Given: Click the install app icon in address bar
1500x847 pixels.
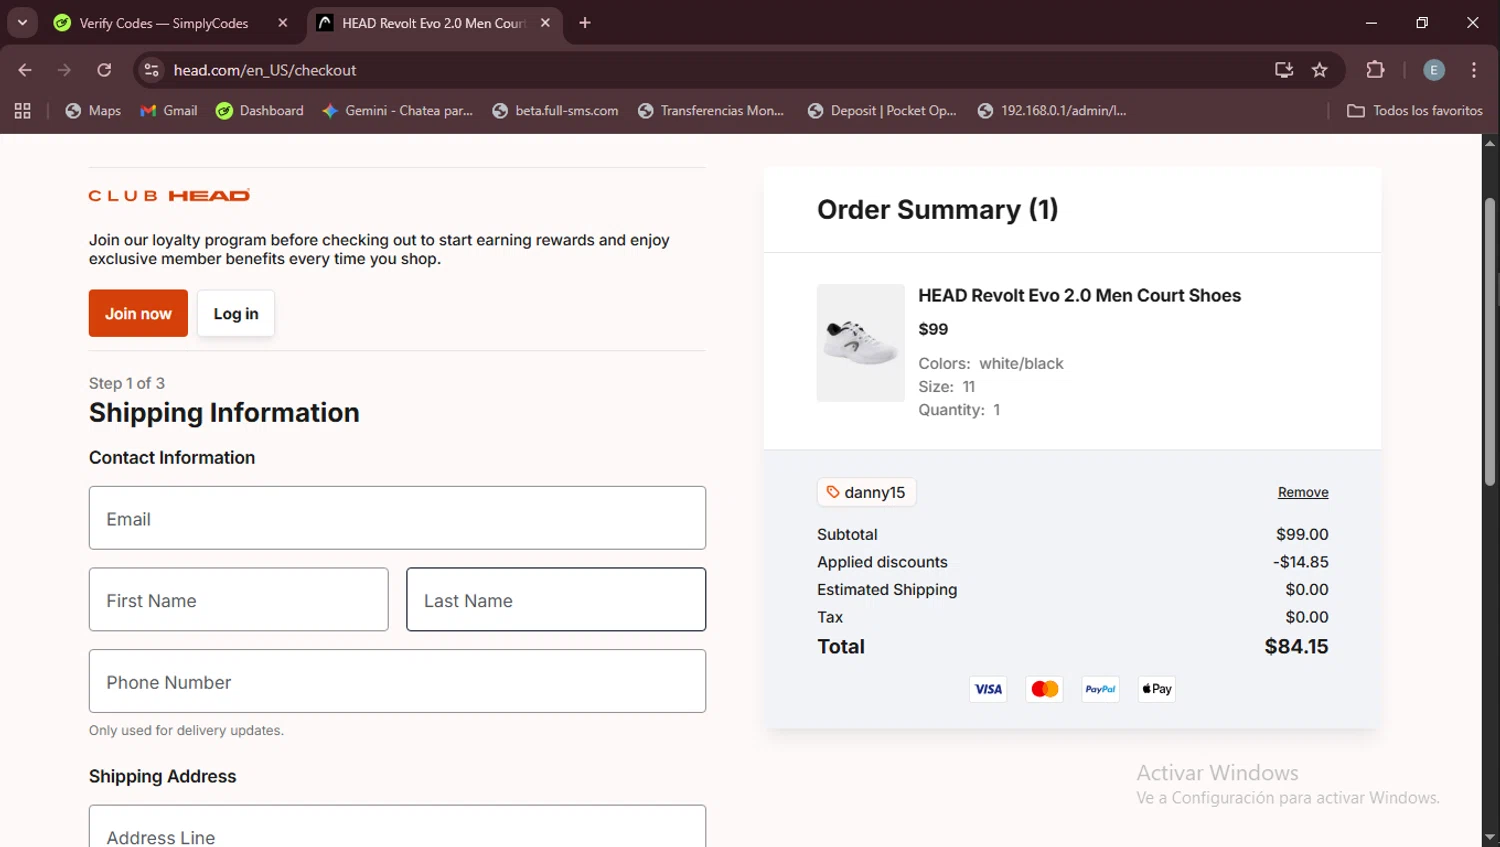Looking at the screenshot, I should point(1284,70).
